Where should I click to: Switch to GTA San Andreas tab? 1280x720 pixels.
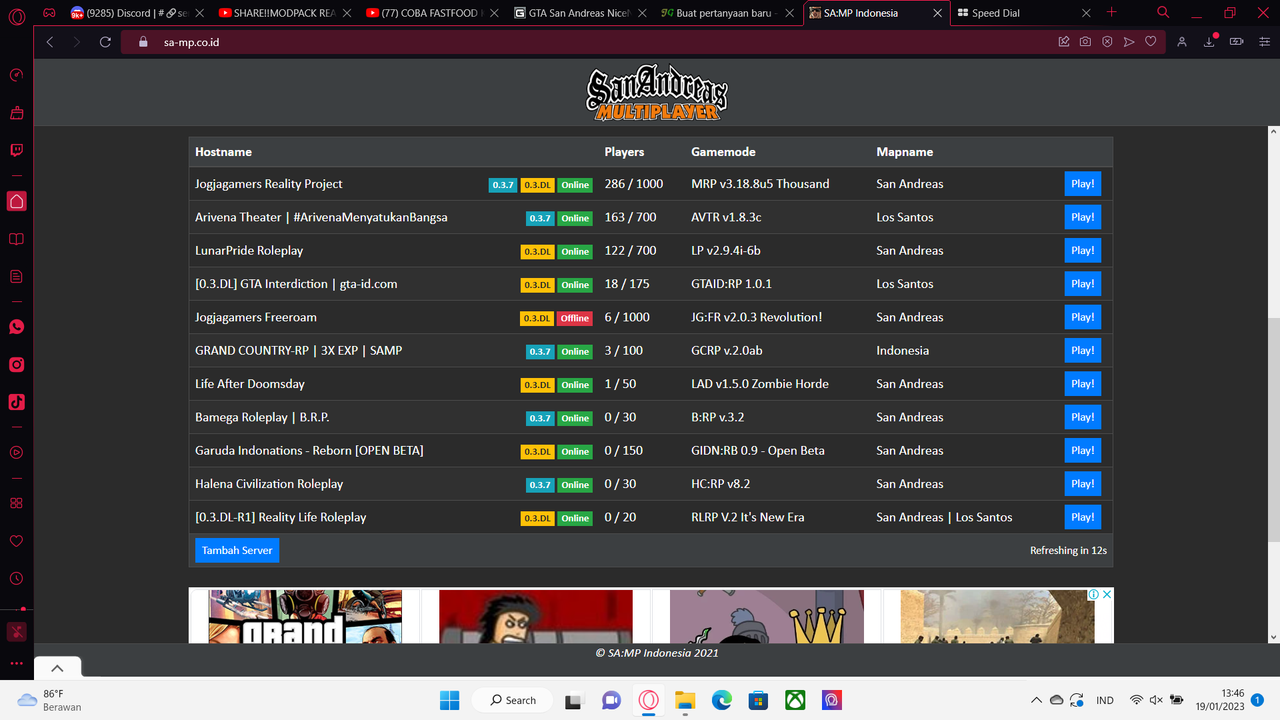(x=579, y=13)
